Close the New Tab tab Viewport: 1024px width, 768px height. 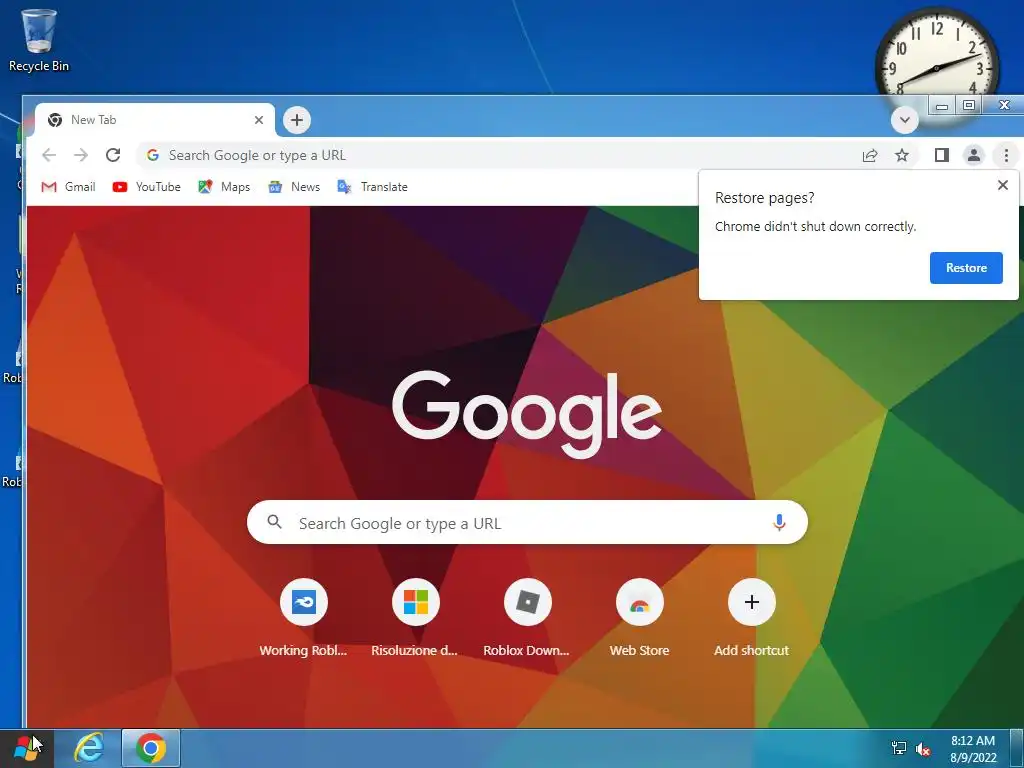259,120
